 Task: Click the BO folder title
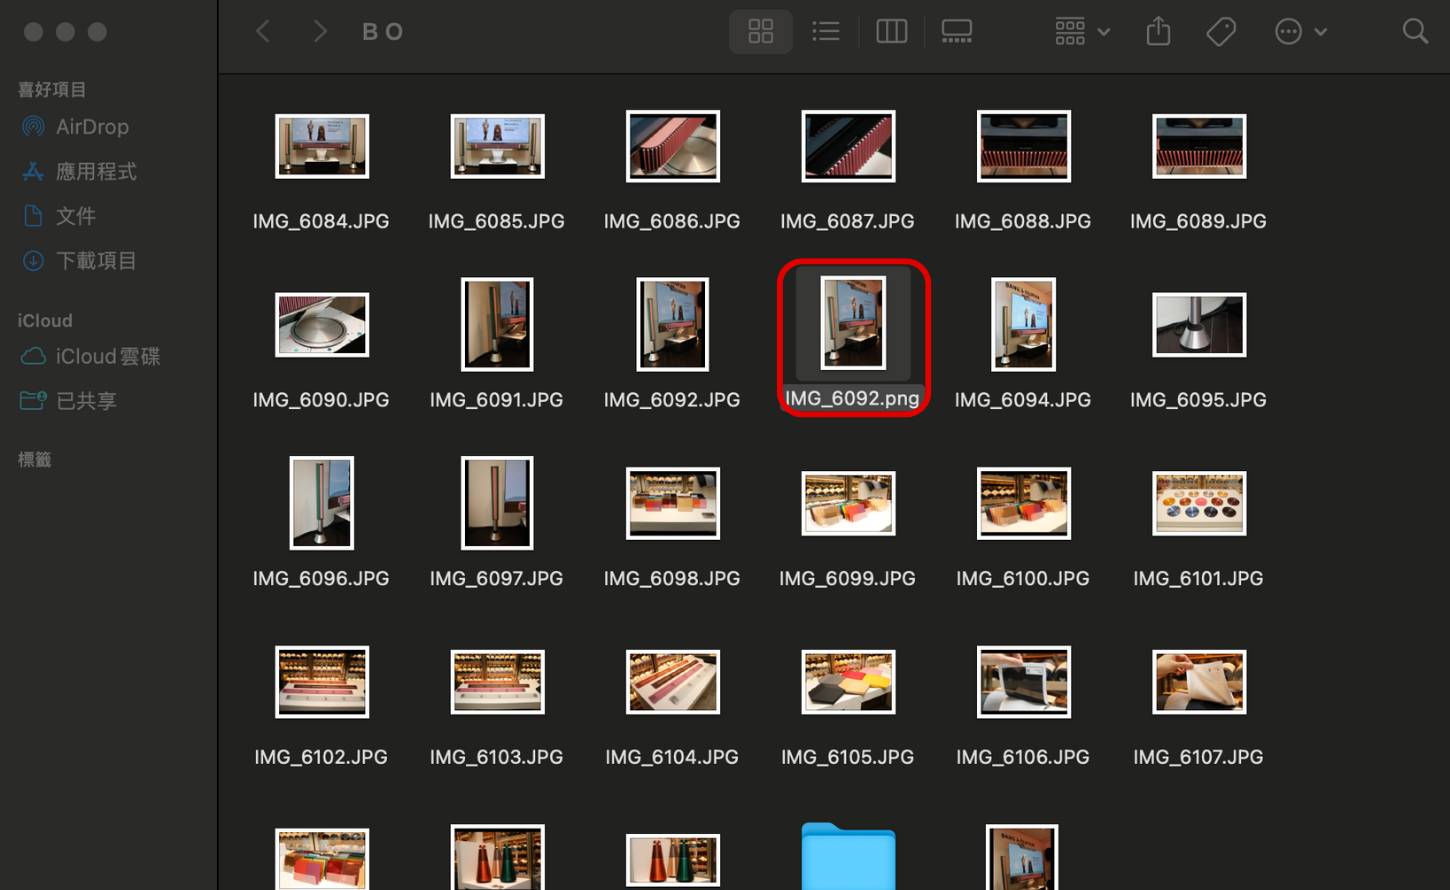[383, 32]
